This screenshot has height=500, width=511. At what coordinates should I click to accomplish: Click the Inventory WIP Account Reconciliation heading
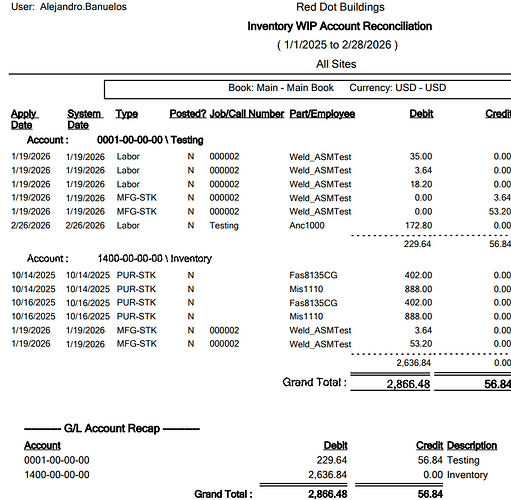340,26
